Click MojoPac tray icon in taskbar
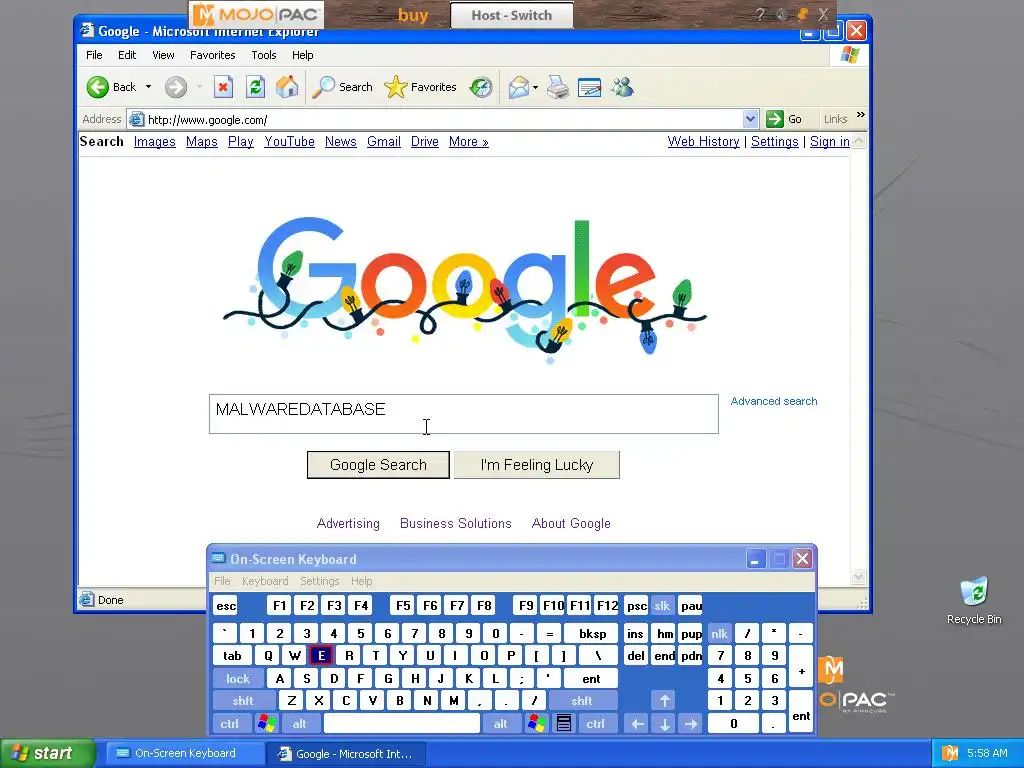This screenshot has width=1024, height=768. click(950, 753)
